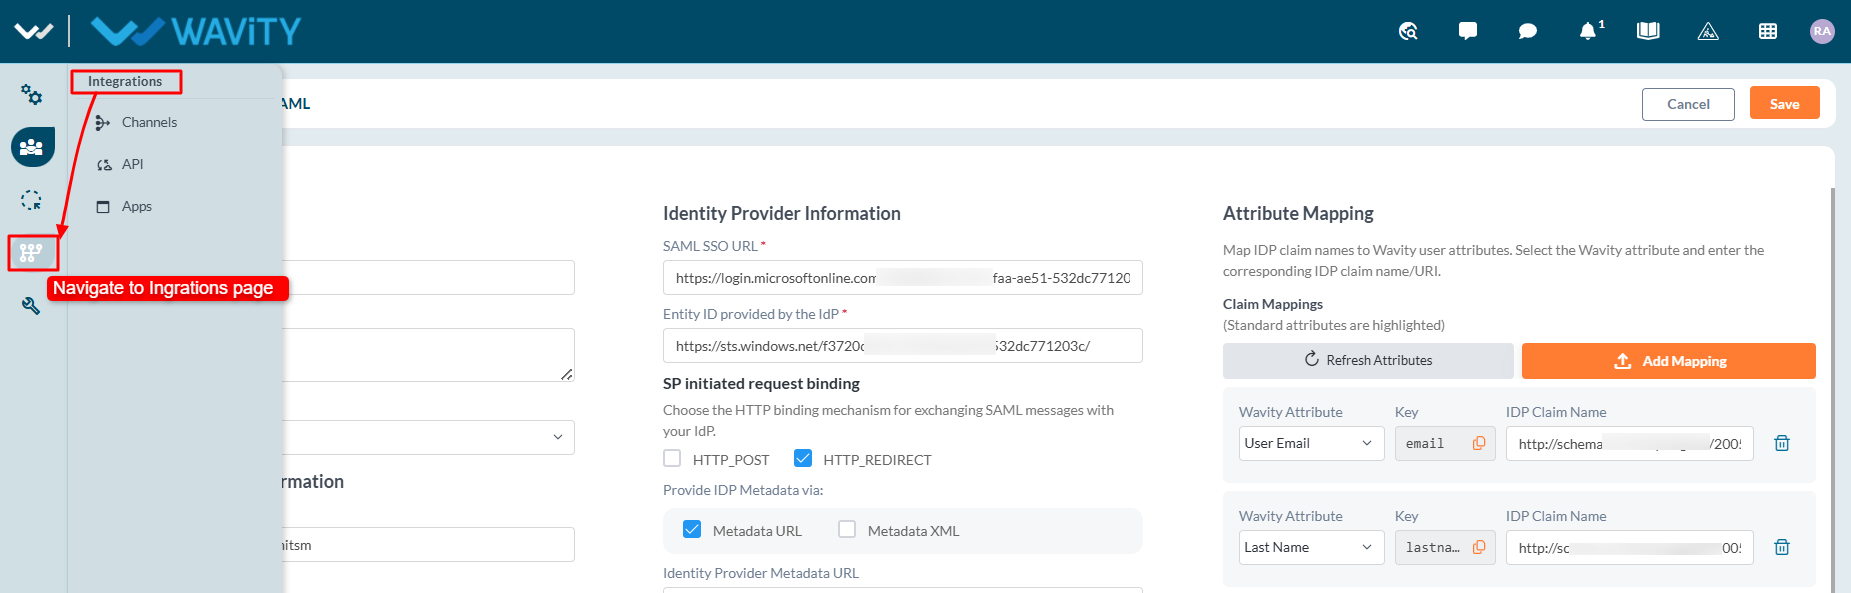
Task: Click the 'SP initiated request binding' heading
Action: (761, 383)
